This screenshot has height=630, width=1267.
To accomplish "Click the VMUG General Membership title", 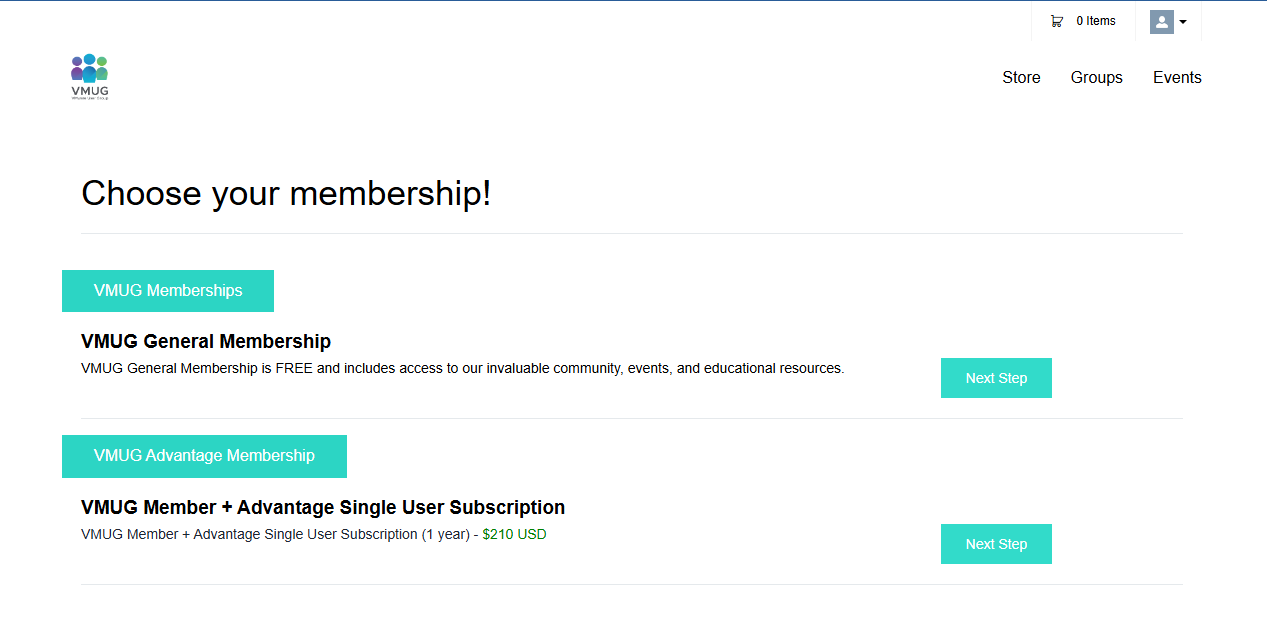I will [206, 341].
